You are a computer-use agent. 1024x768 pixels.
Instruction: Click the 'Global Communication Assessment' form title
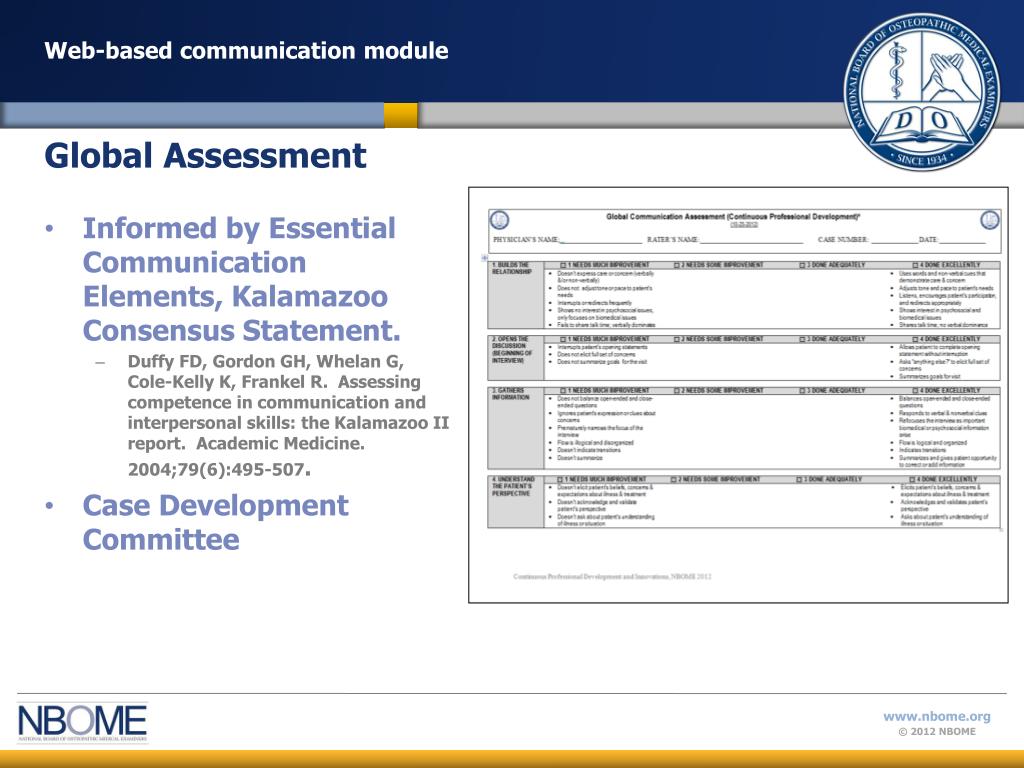click(x=733, y=216)
